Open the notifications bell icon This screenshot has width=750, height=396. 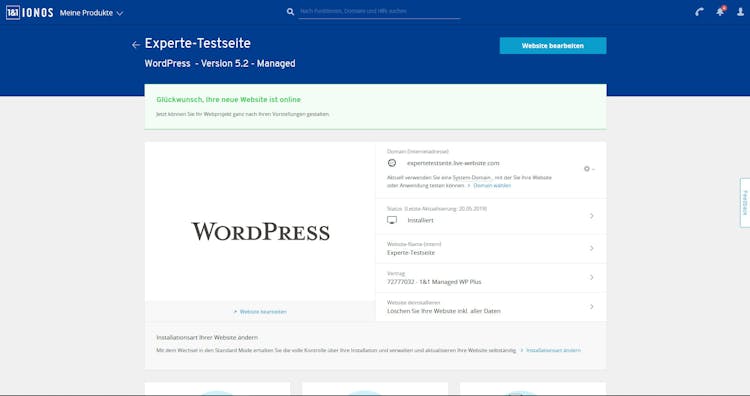pyautogui.click(x=720, y=11)
